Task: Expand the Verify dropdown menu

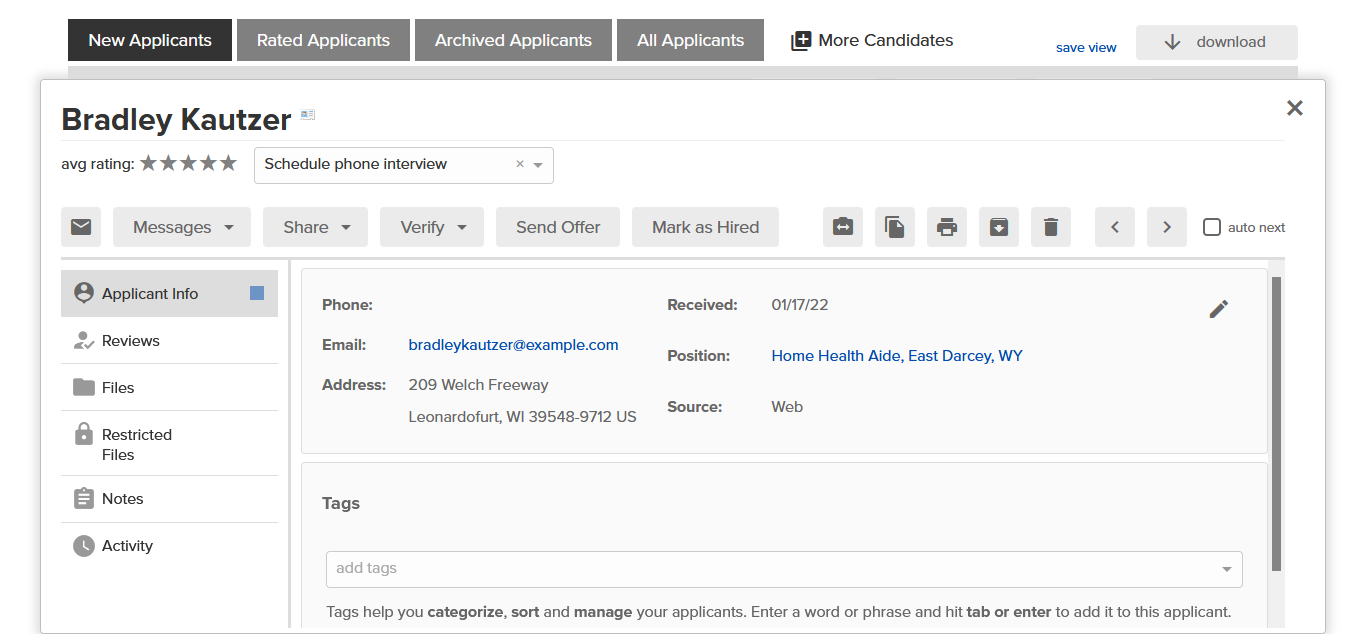Action: tap(431, 227)
